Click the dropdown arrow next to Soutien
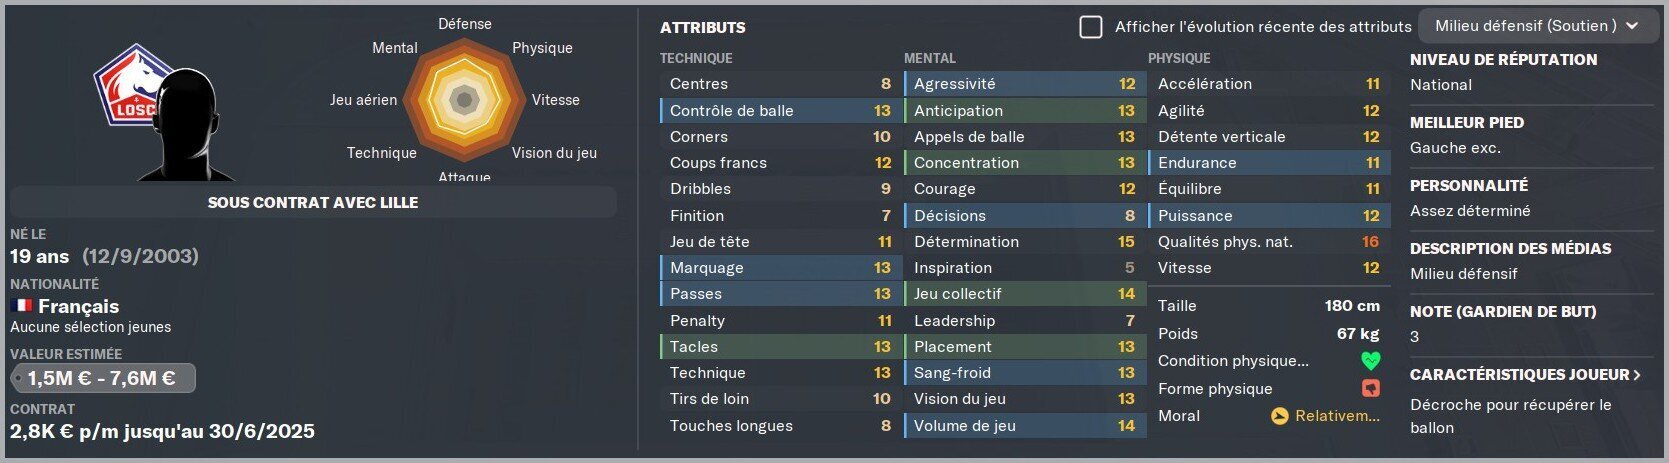Screen dimensions: 1669x463 (1632, 26)
